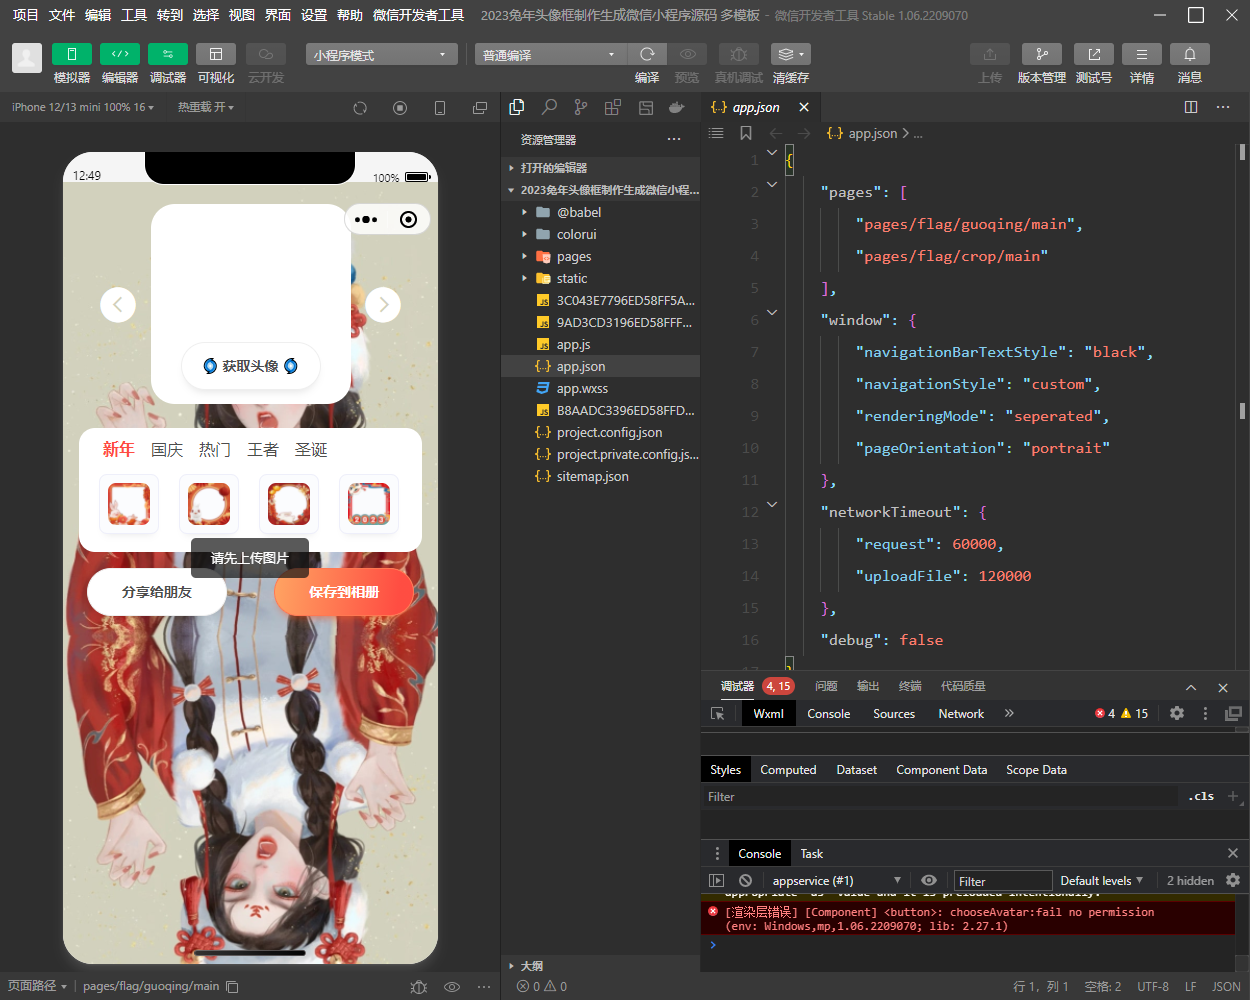
Task: Toggle the editor panel button
Action: point(120,54)
